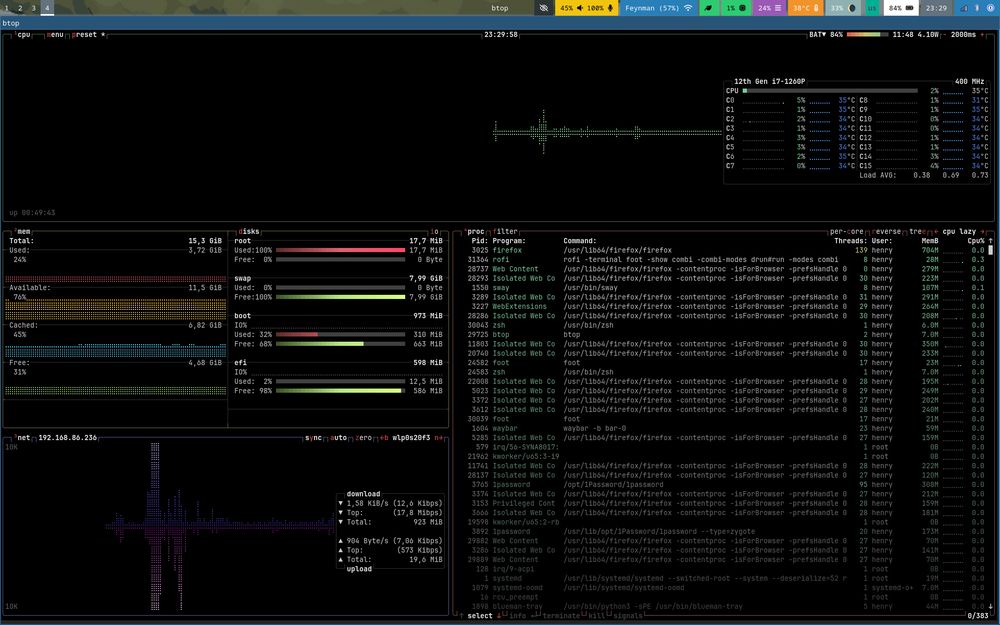Click the 84% battery icon in bar
Viewport: 1000px width, 625px height.
tap(909, 8)
